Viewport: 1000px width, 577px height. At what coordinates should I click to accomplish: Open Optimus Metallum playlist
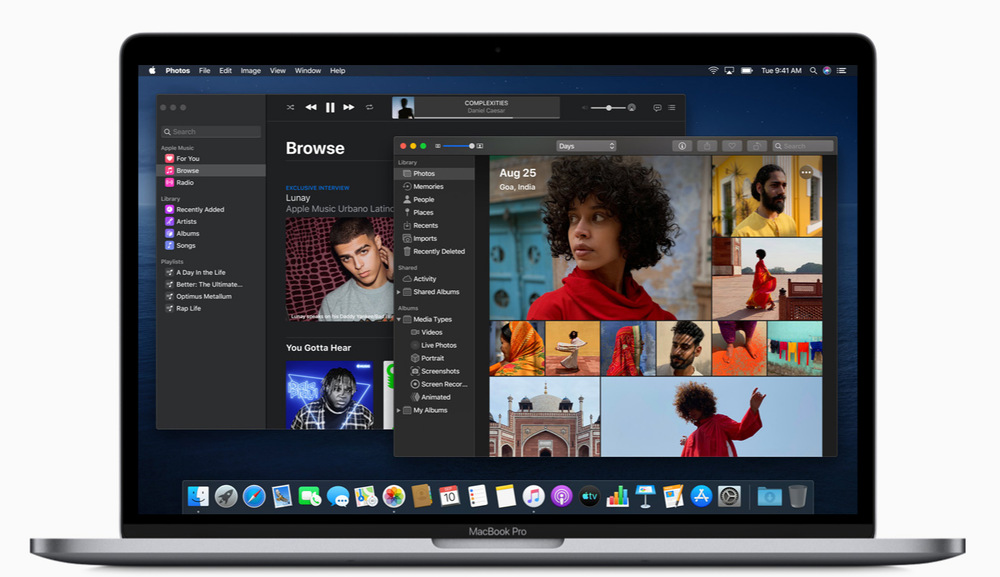211,296
